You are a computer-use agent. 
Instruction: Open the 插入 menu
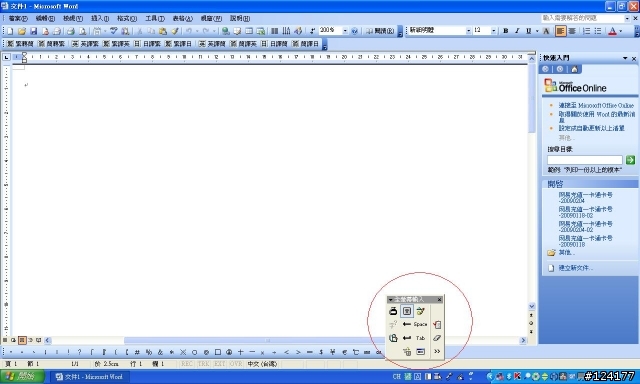coord(100,18)
